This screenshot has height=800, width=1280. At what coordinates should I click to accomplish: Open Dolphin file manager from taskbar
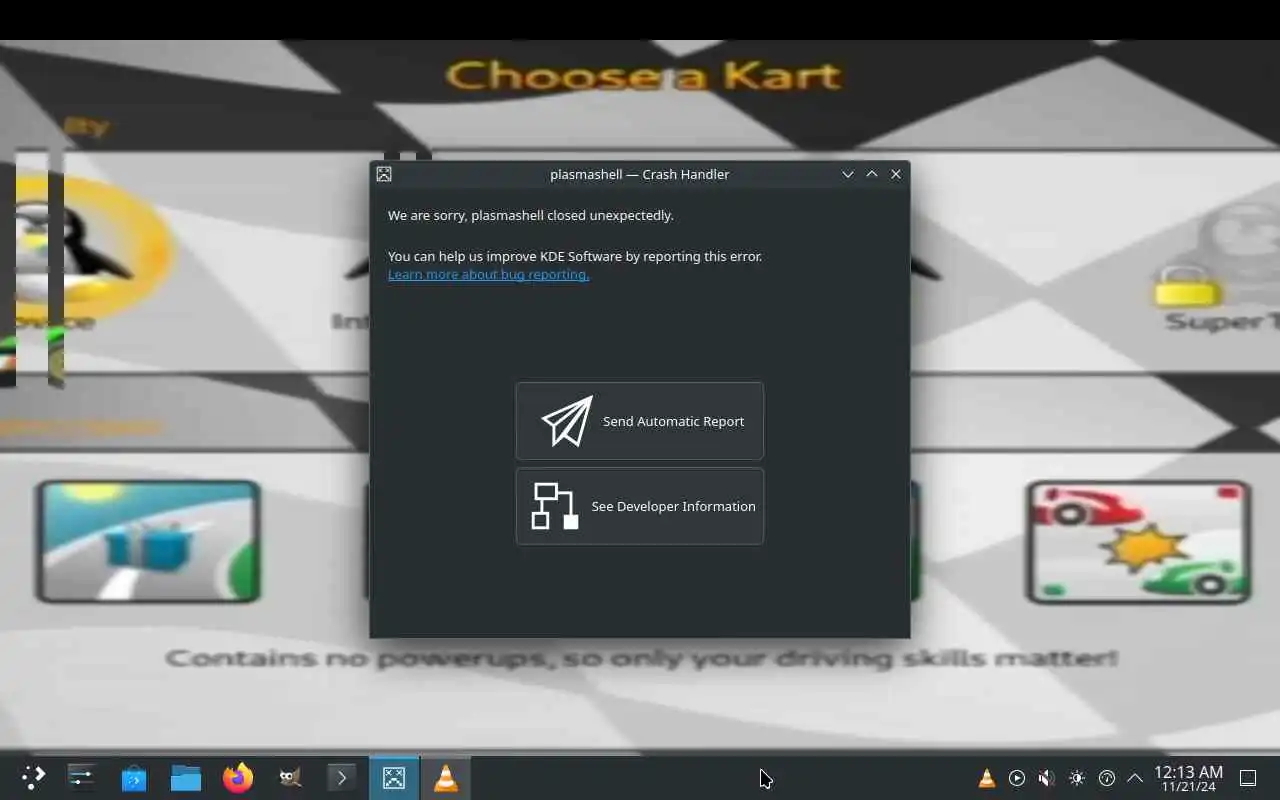pyautogui.click(x=186, y=778)
